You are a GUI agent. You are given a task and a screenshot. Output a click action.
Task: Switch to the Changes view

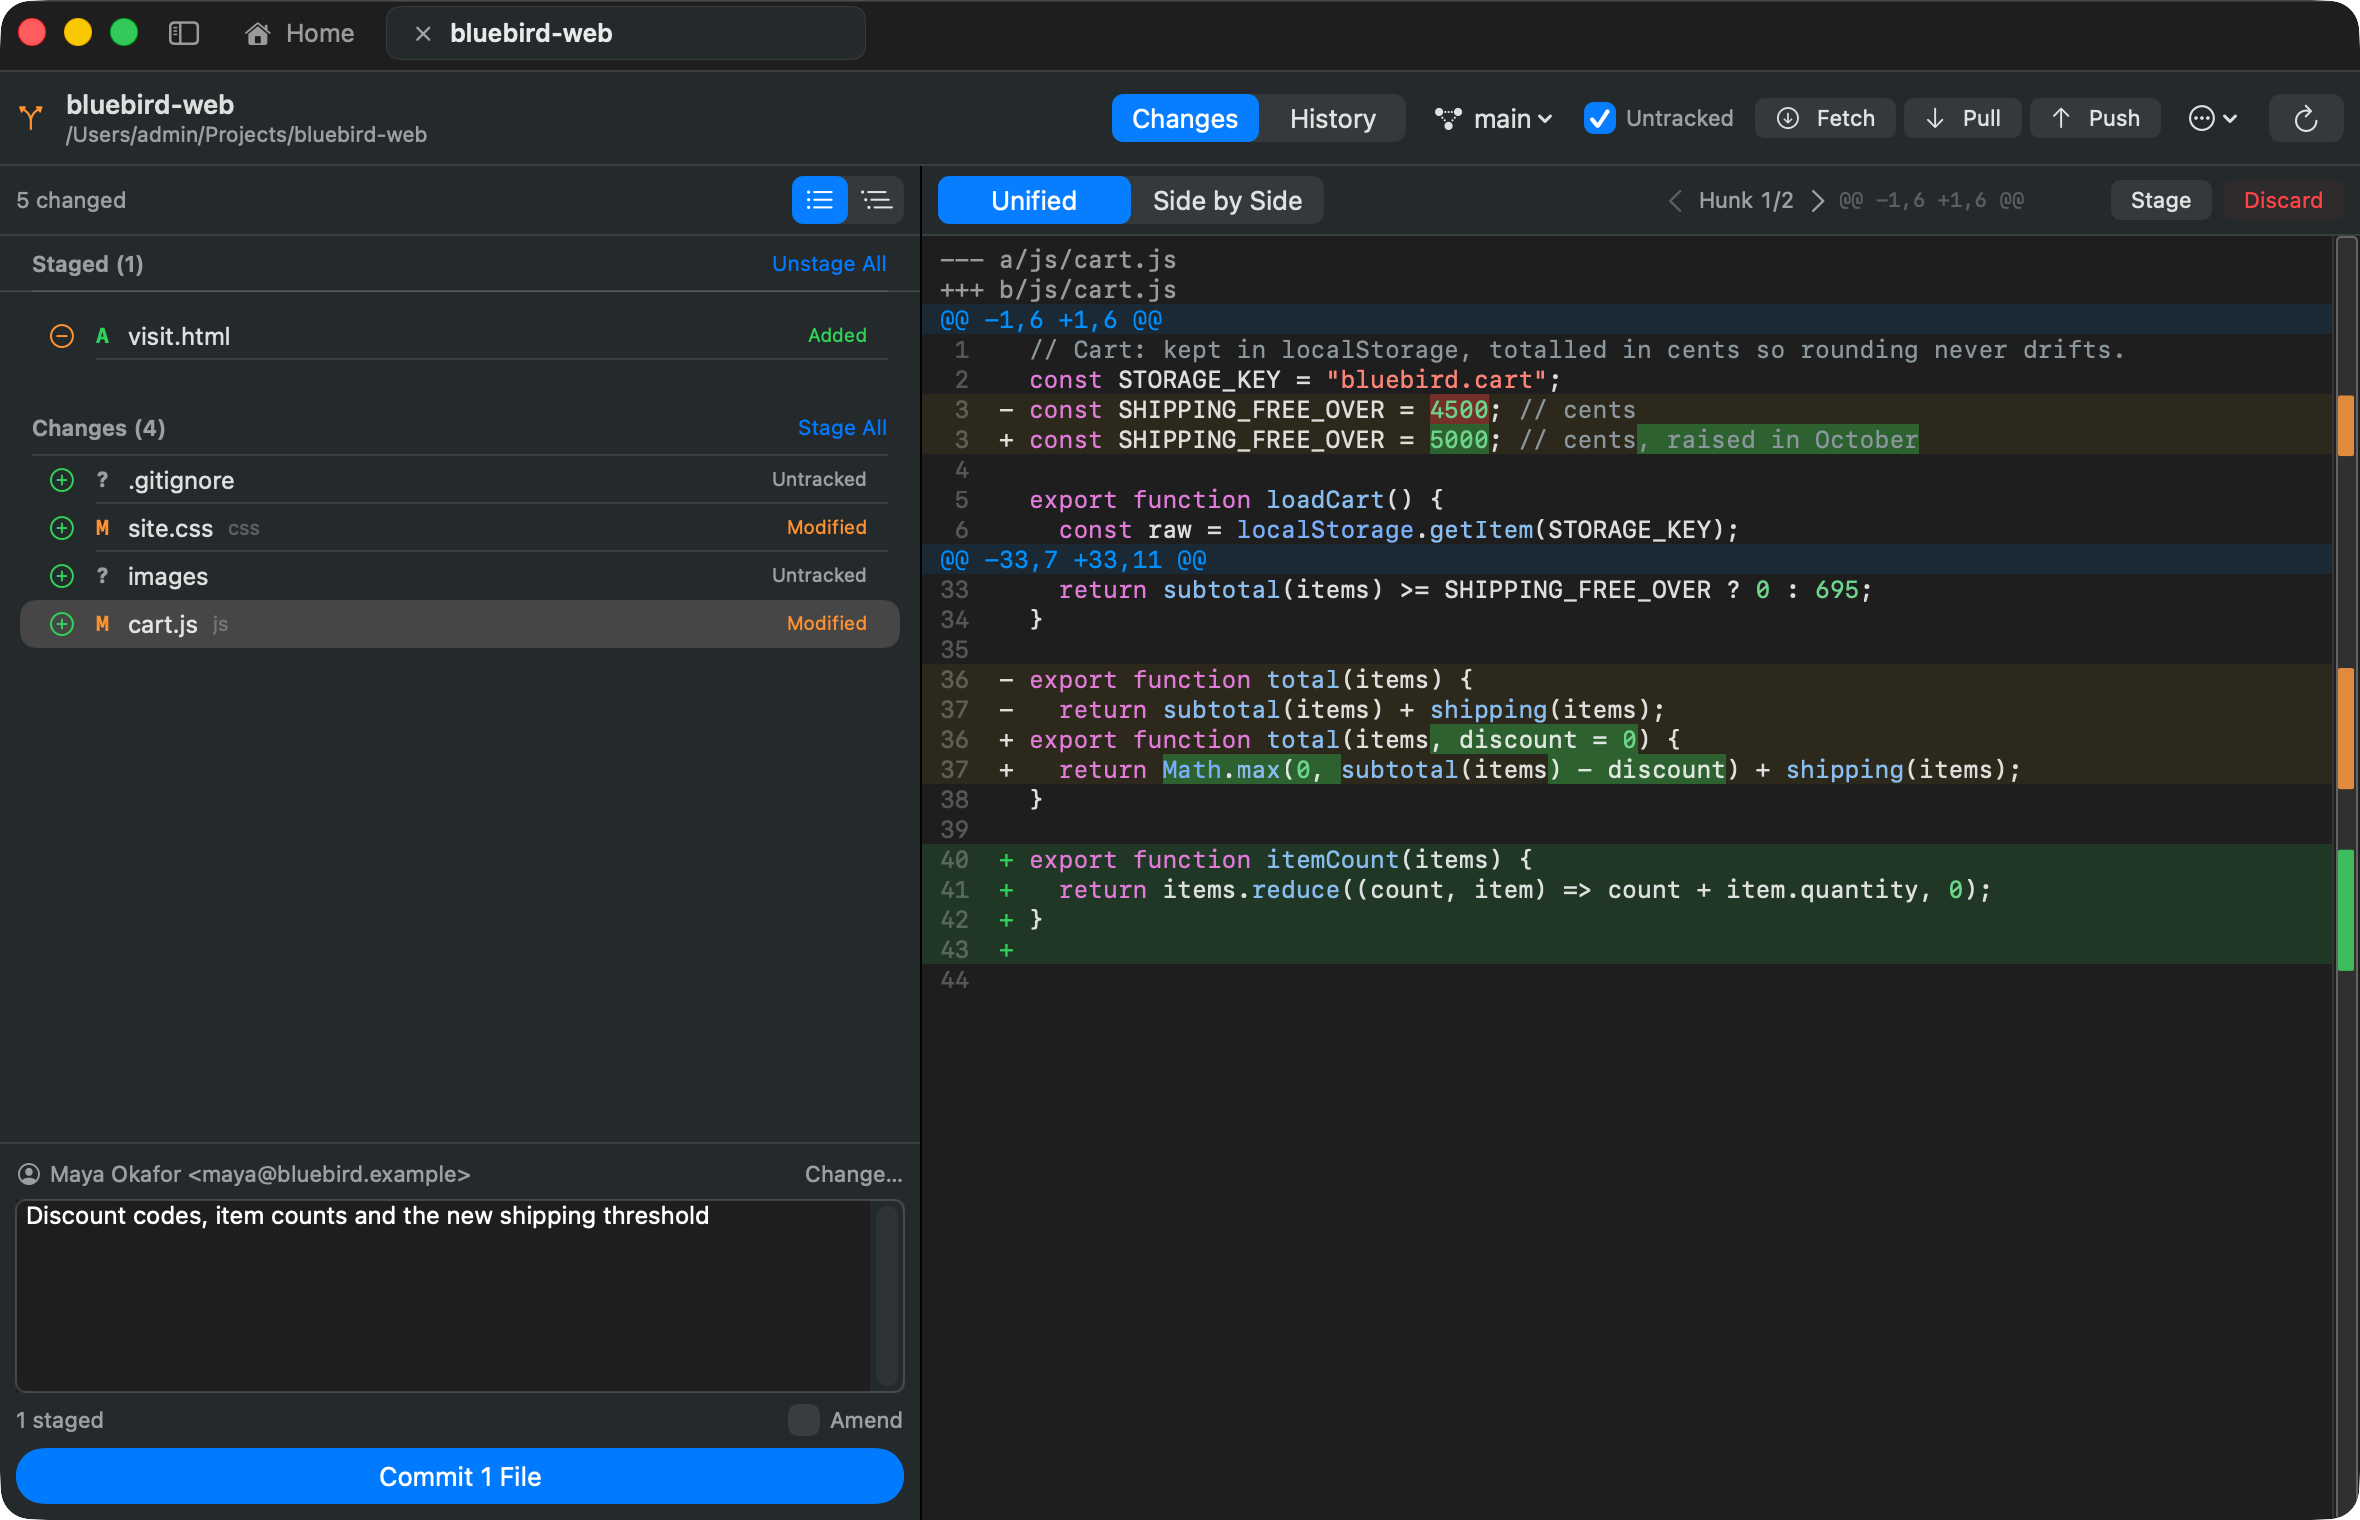point(1184,118)
